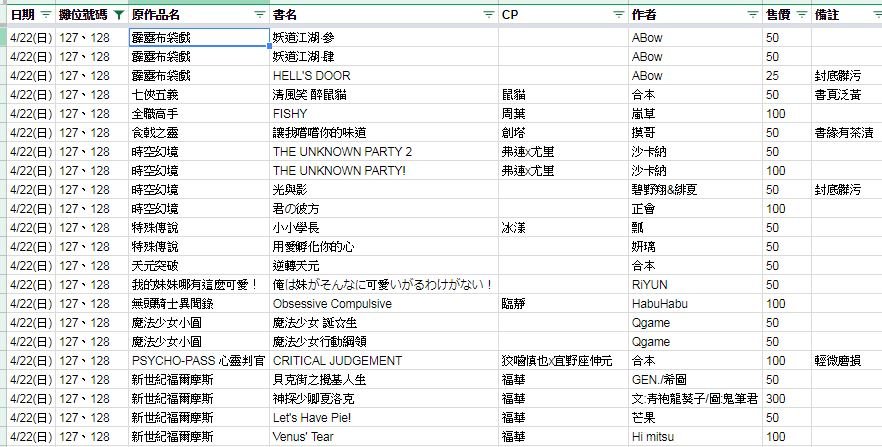Viewport: 882px width, 447px height.
Task: Open the filter for the 原作品名 column
Action: pos(259,15)
